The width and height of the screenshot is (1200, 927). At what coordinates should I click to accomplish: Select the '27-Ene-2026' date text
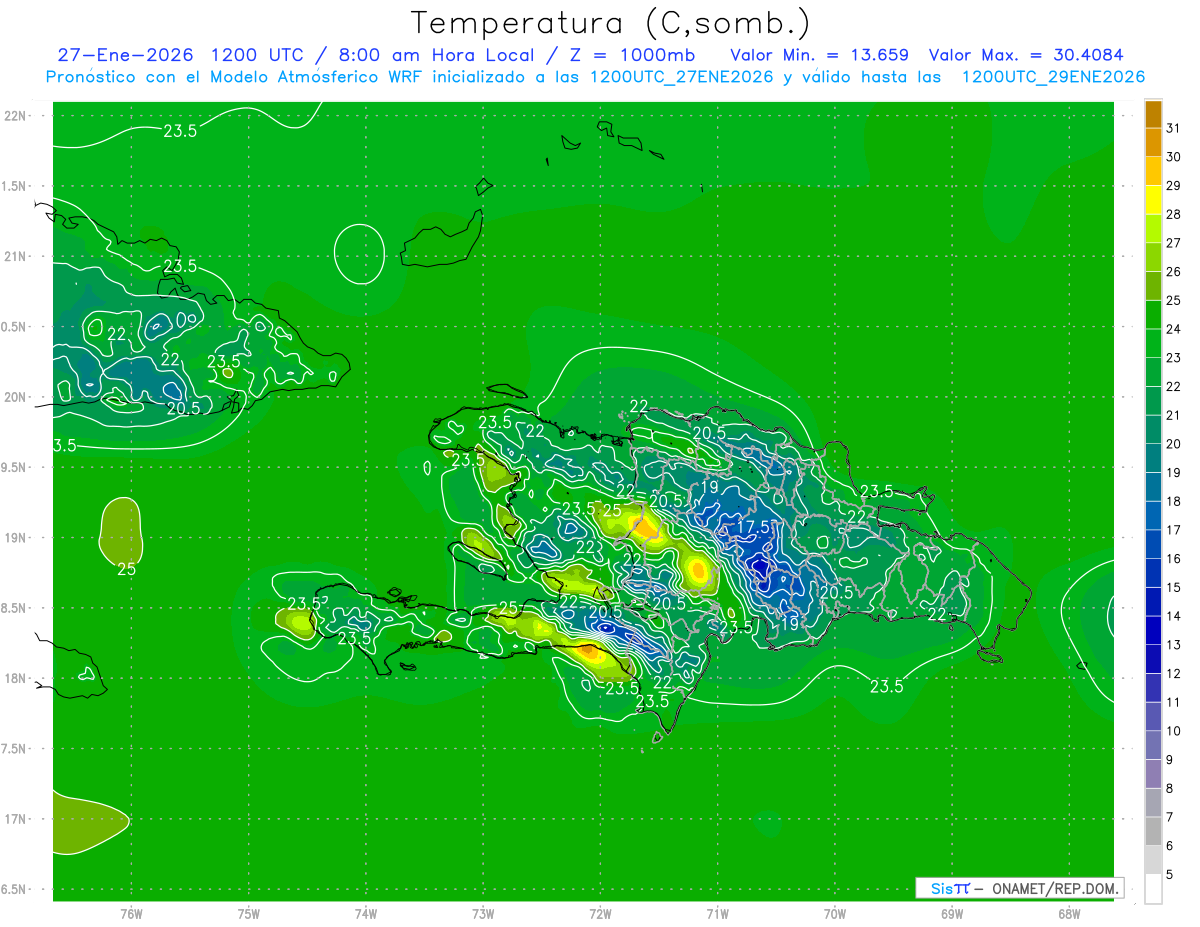125,55
